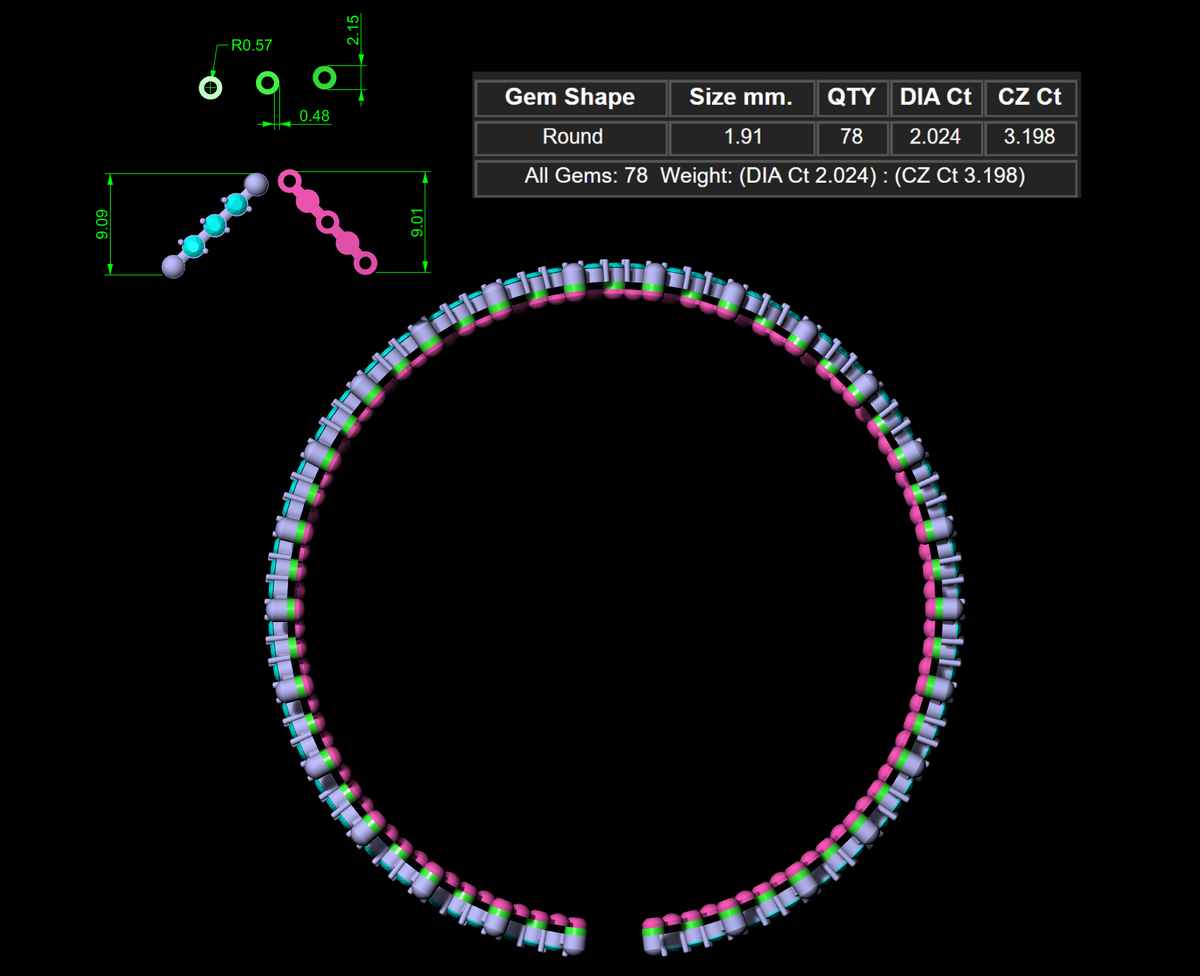This screenshot has height=976, width=1200.
Task: Select the pink link component drawing
Action: pyautogui.click(x=328, y=222)
